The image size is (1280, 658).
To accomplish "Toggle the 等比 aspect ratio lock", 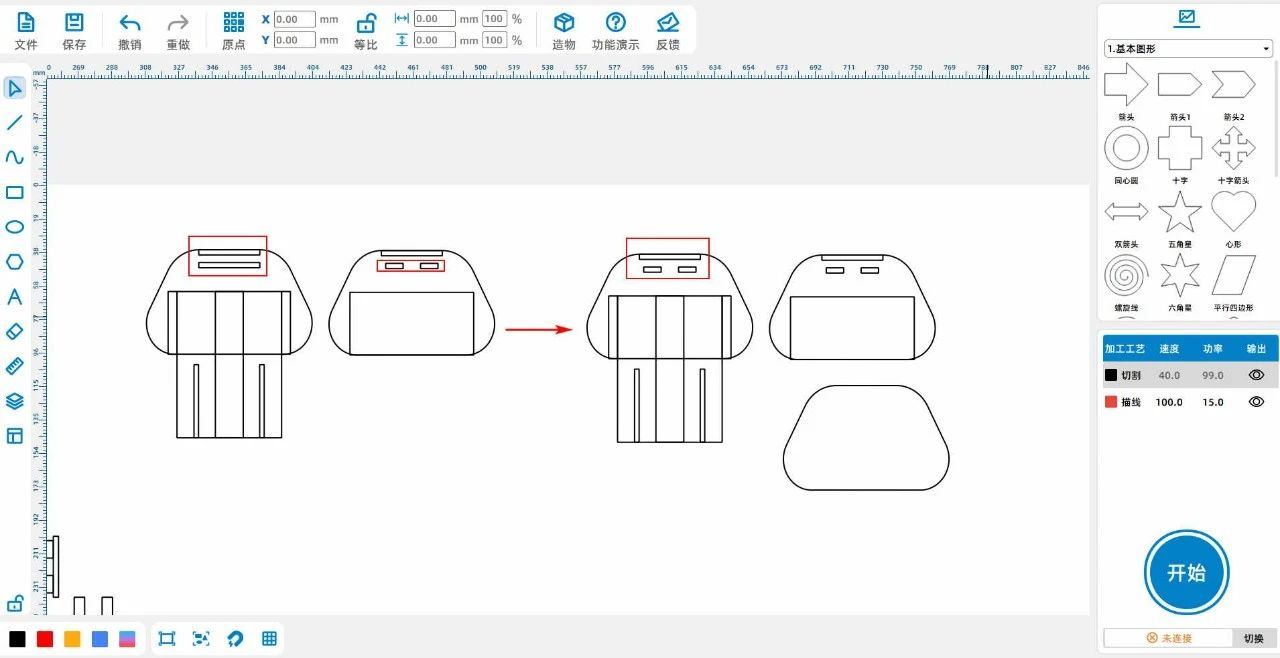I will click(366, 23).
